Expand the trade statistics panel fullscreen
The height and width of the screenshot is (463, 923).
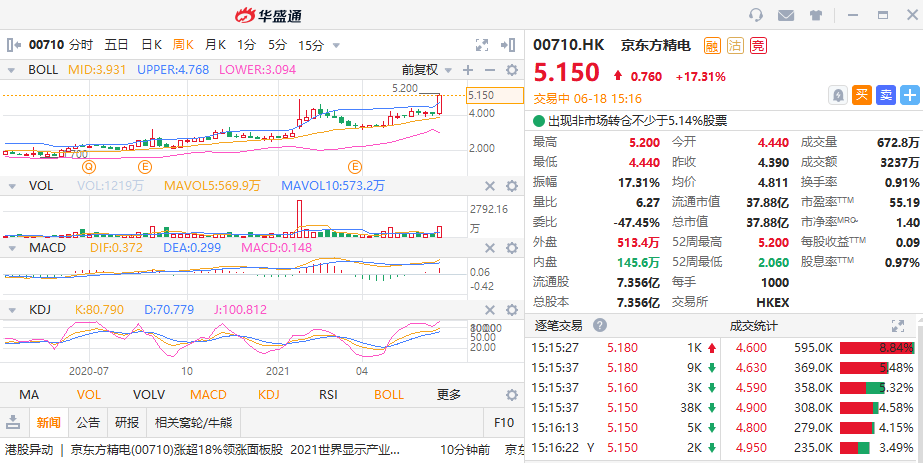click(x=898, y=325)
